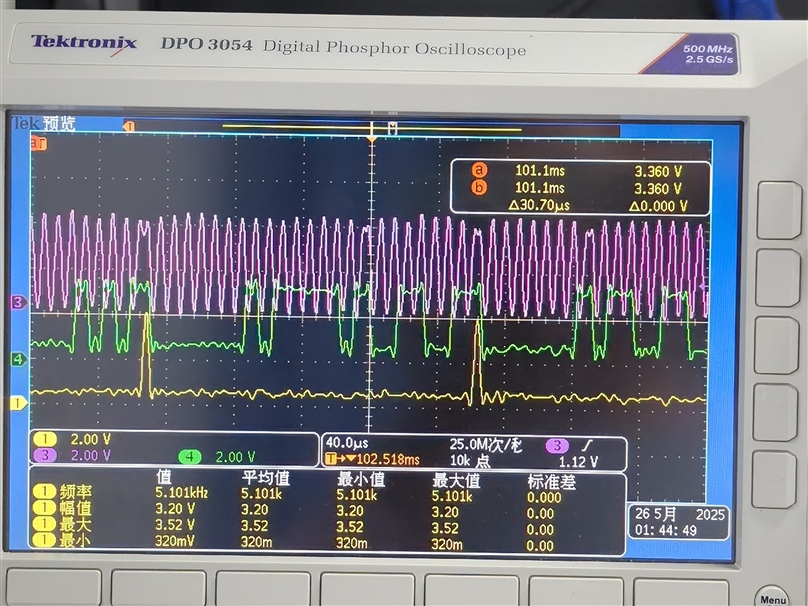808x606 pixels.
Task: Click cursor b's 3.360 V value
Action: 658,189
